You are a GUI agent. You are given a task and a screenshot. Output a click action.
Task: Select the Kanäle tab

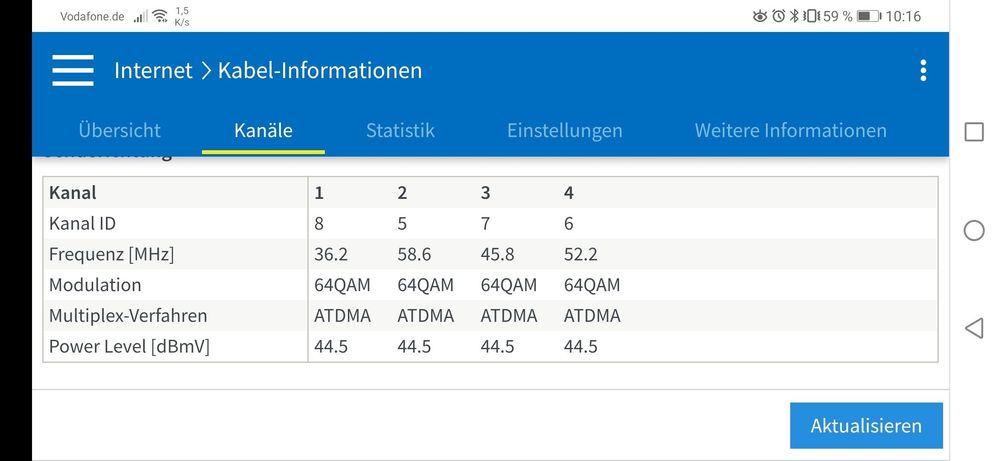(x=263, y=130)
